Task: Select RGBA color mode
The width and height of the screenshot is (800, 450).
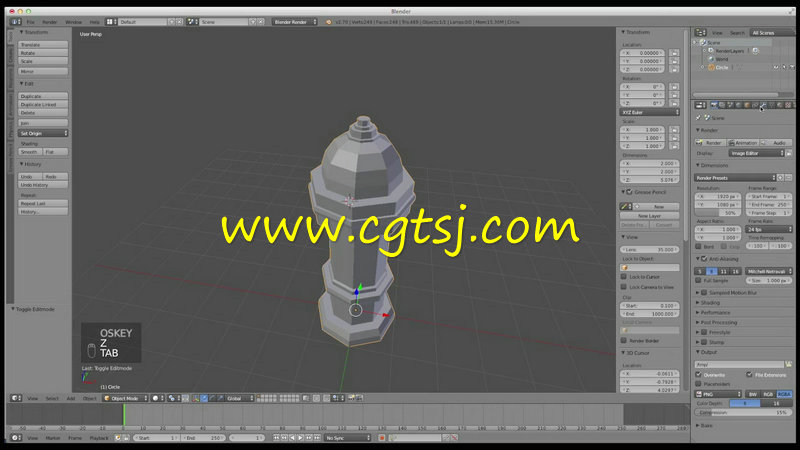Action: click(x=784, y=394)
